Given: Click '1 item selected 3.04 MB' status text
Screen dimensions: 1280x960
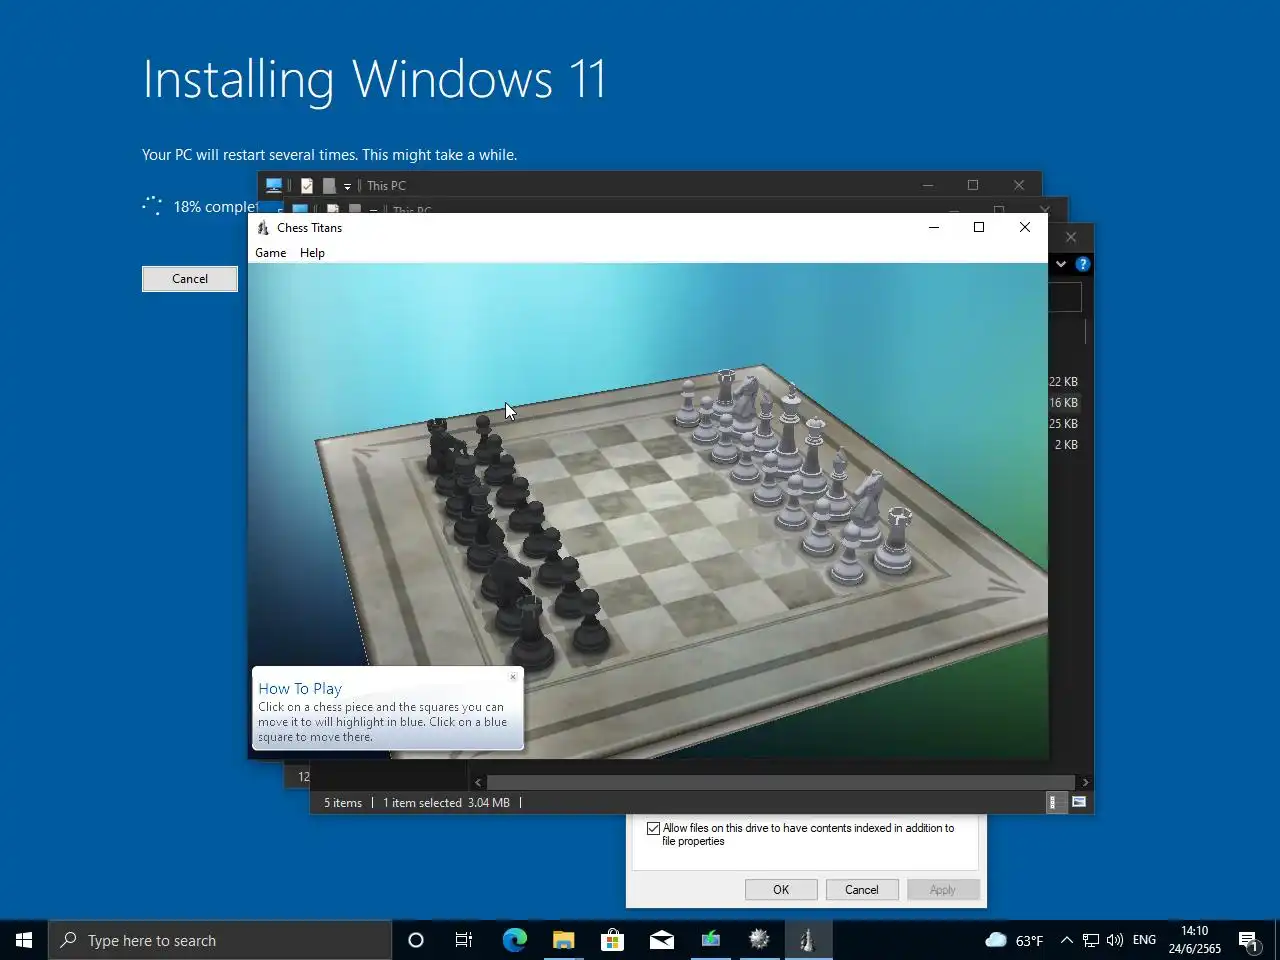Looking at the screenshot, I should [x=446, y=803].
